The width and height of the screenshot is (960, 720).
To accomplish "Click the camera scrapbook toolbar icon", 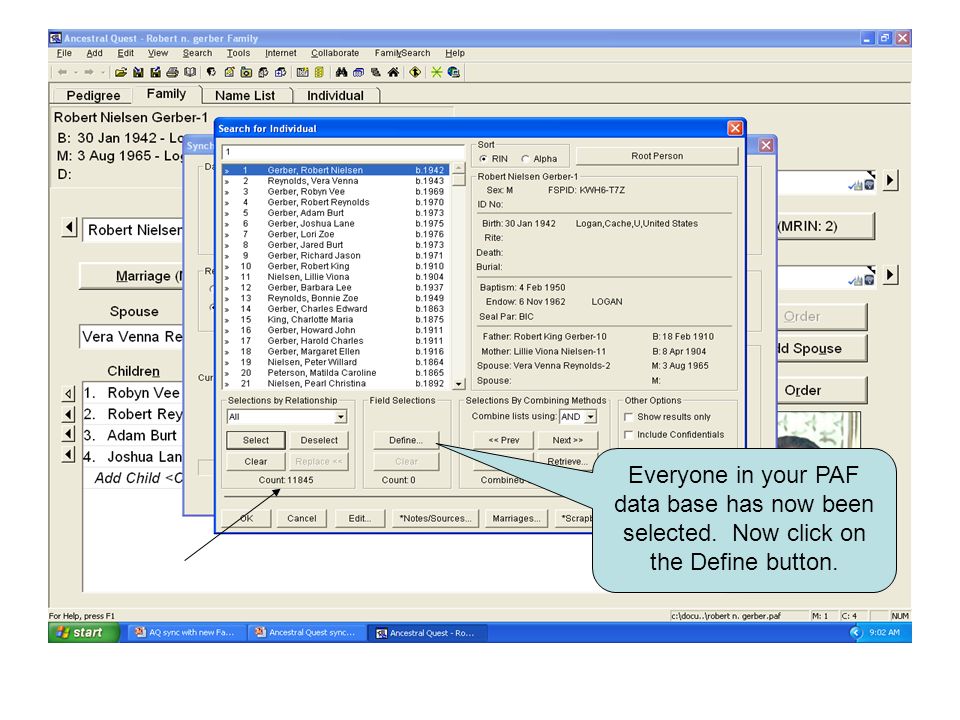I will pyautogui.click(x=246, y=72).
